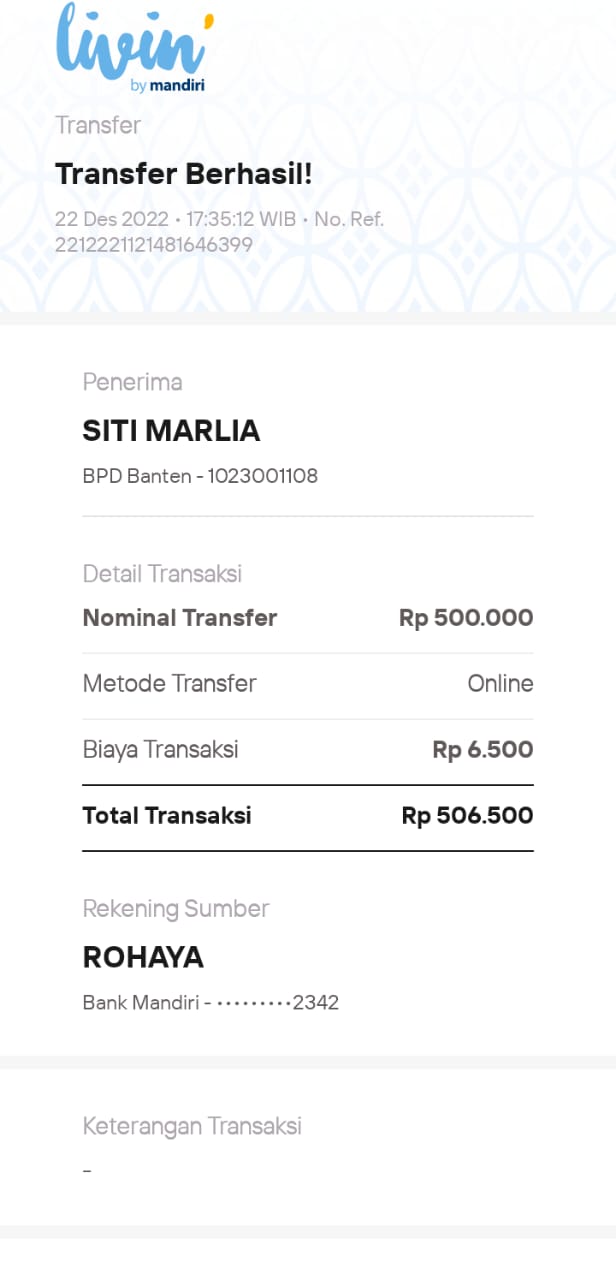The width and height of the screenshot is (616, 1280).
Task: Click the "Rekening Sumber" section label
Action: (x=176, y=909)
